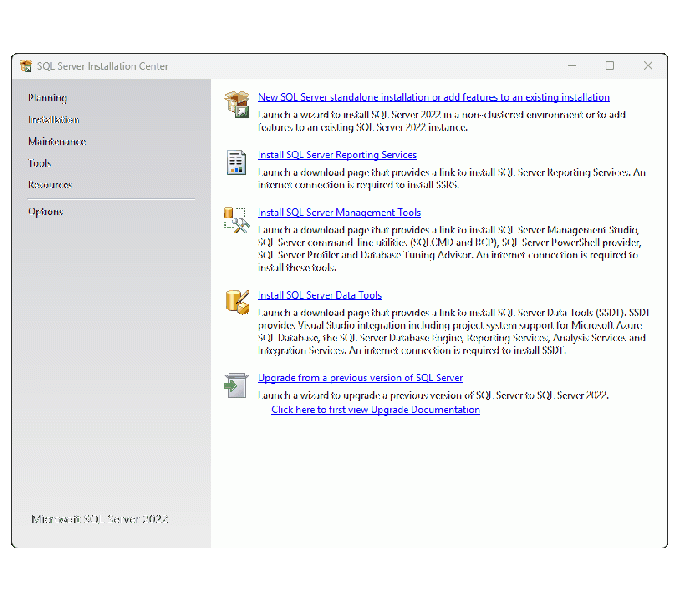Screen dimensions: 683x599
Task: Click the 'Launch a wizard to install SQL Server 2022' description
Action: (x=442, y=121)
